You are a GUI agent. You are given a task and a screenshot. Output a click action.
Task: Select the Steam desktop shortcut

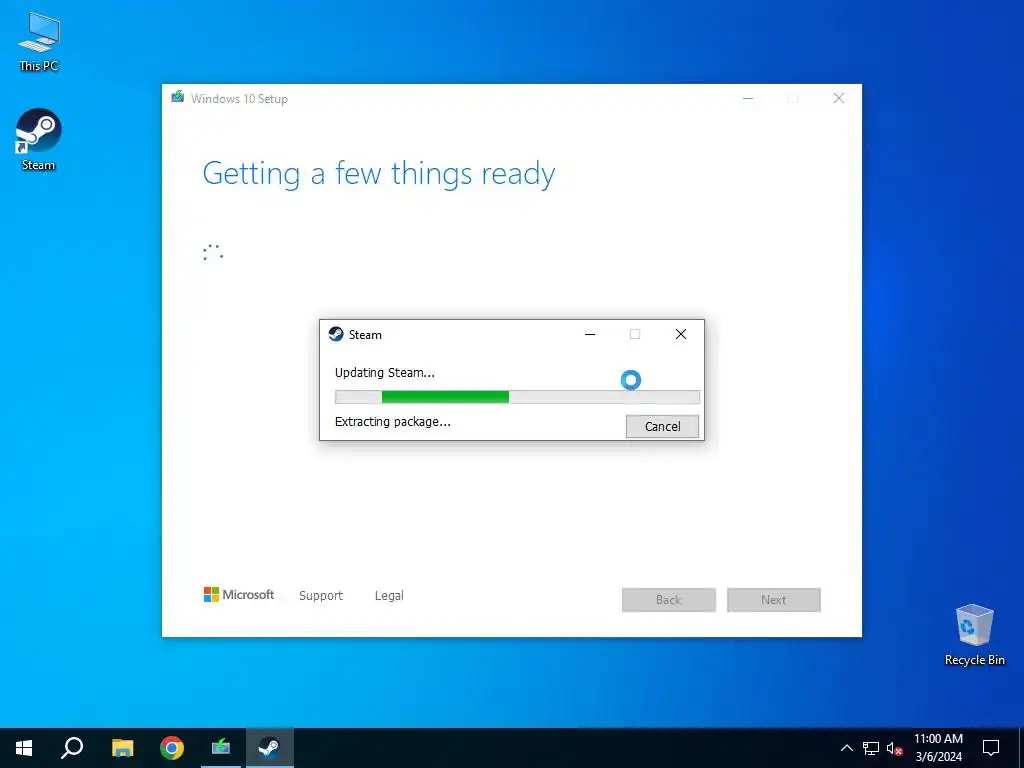[39, 140]
